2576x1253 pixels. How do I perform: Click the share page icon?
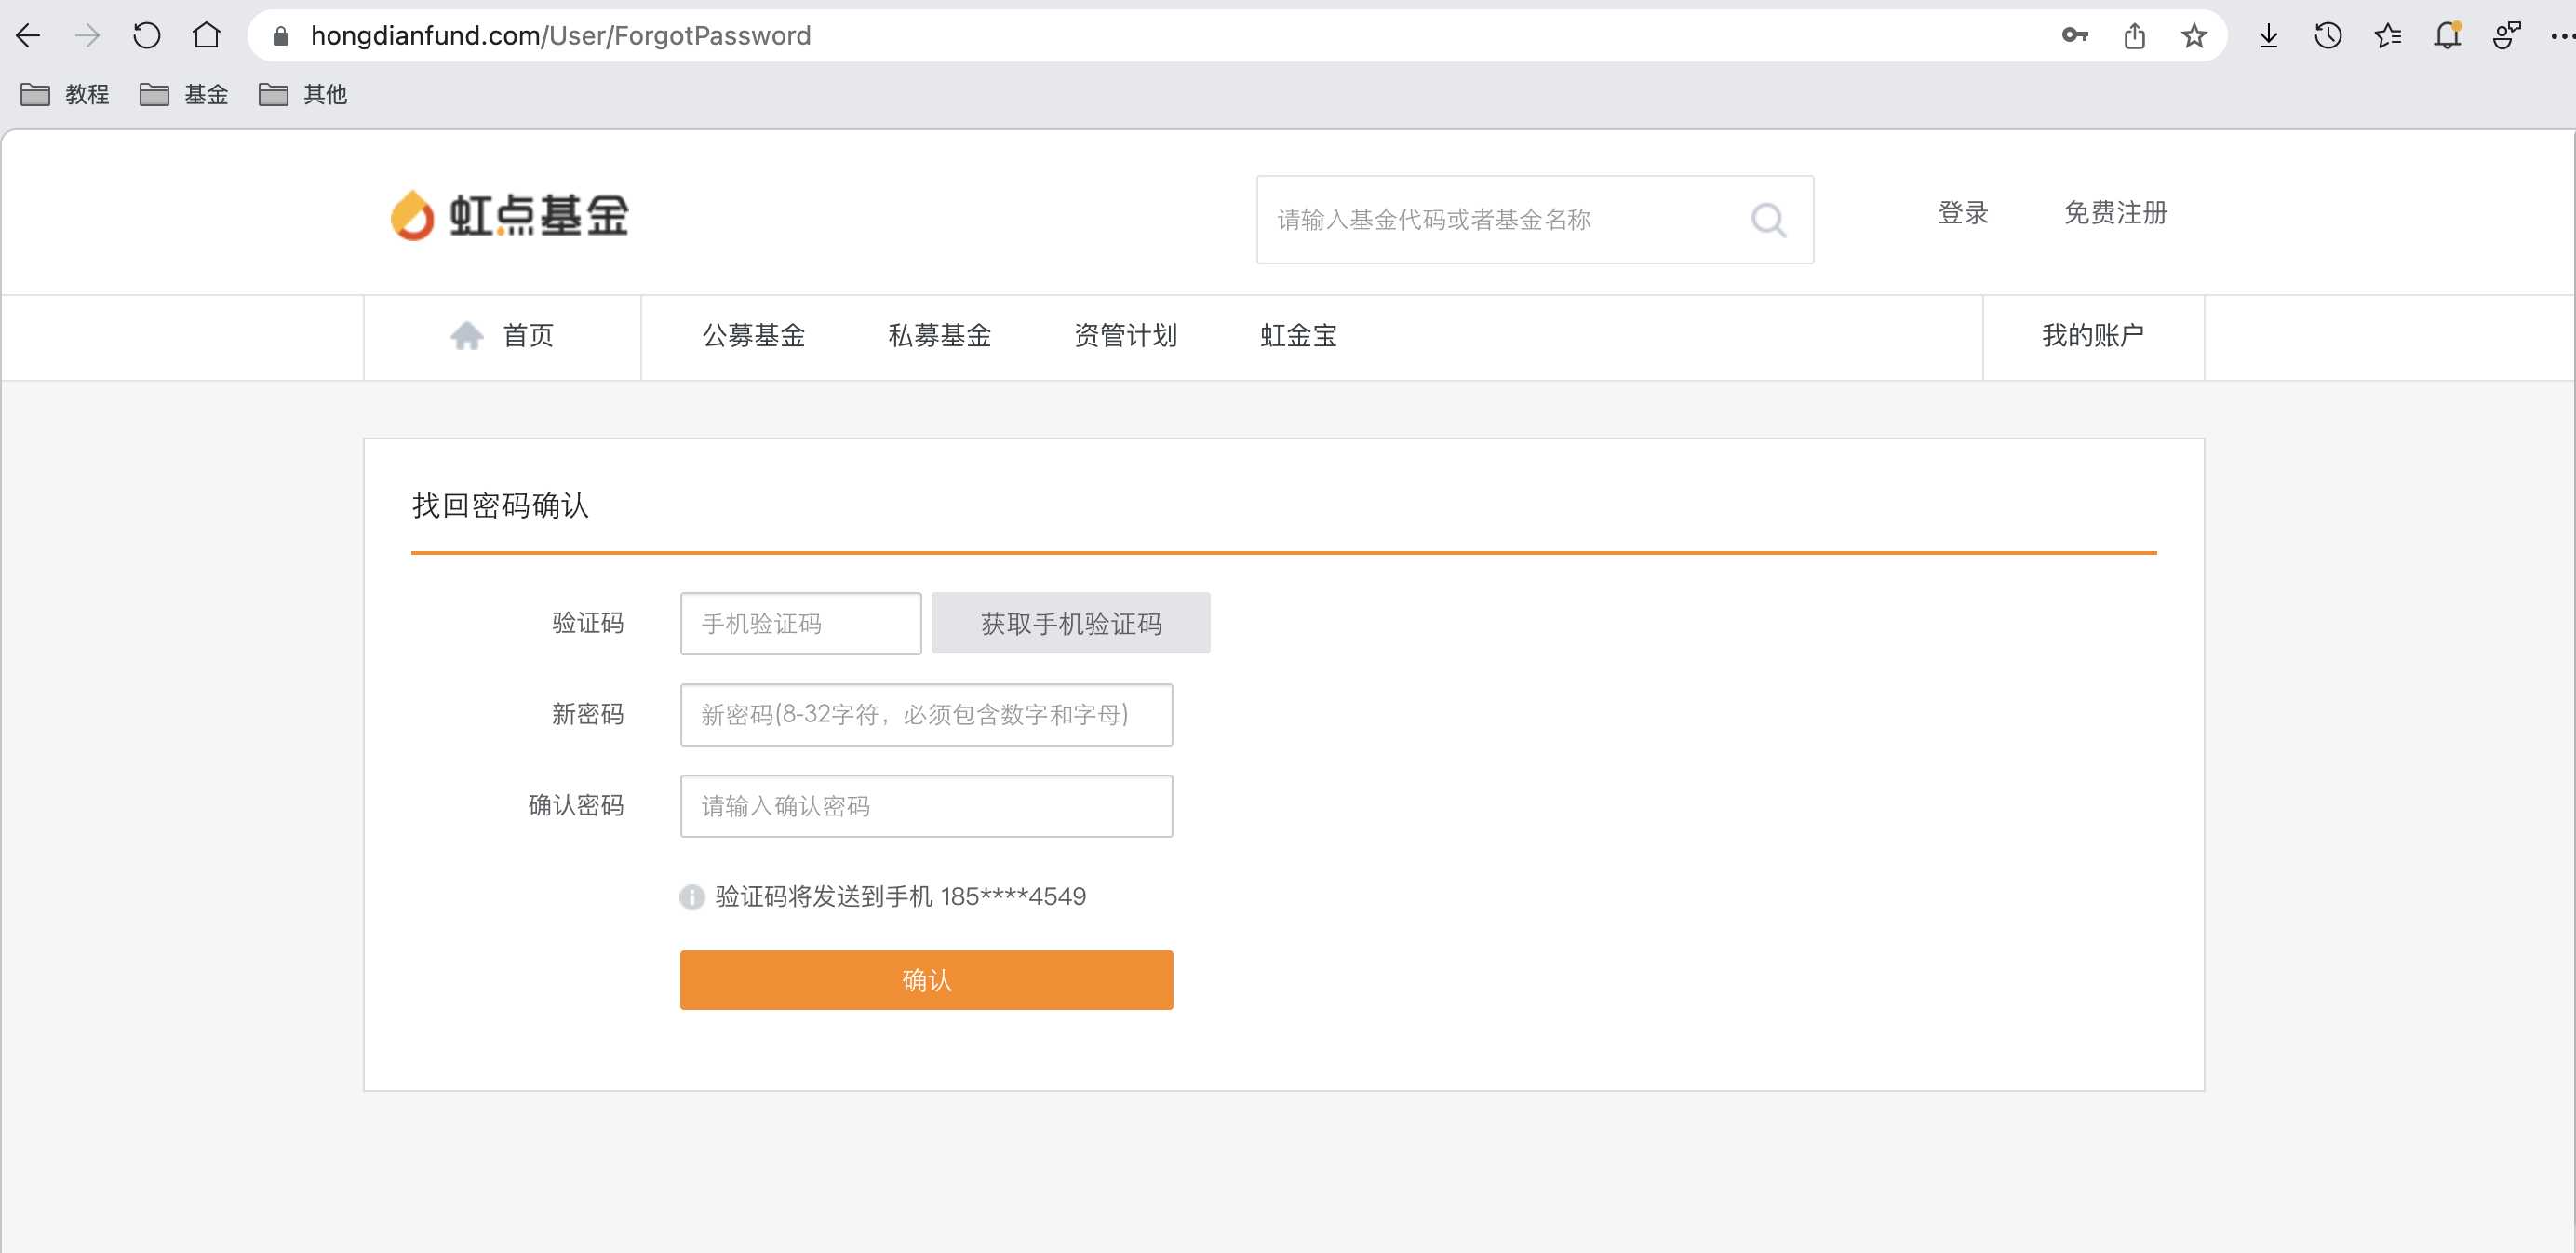pos(2135,36)
